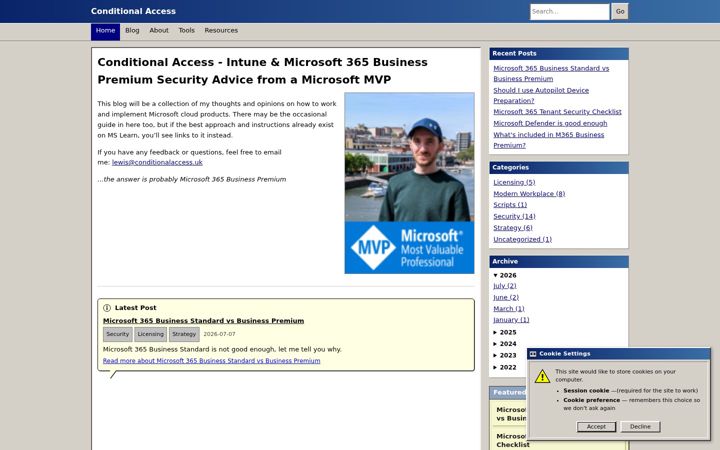
Task: Open the March (1) archive
Action: point(509,309)
